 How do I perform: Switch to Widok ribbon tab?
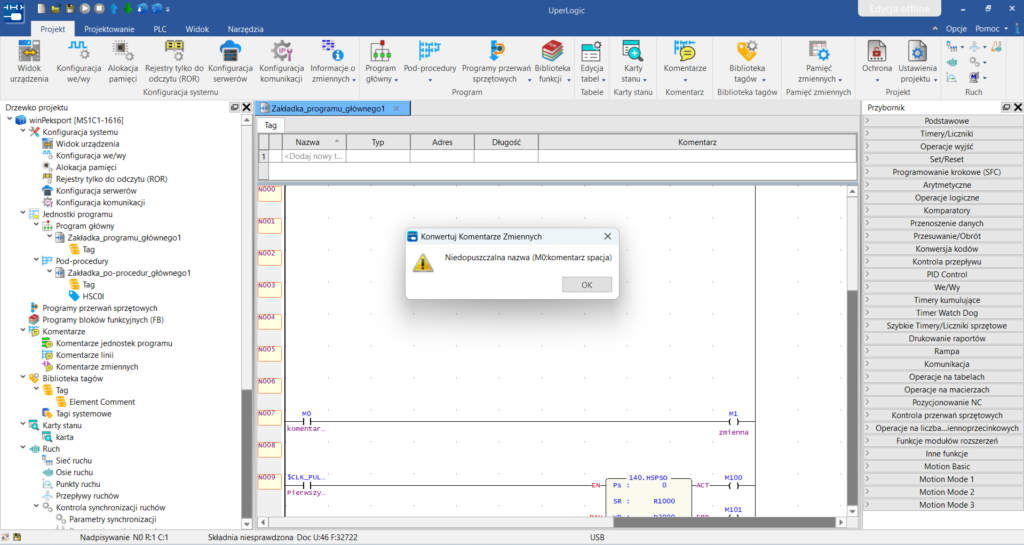197,29
